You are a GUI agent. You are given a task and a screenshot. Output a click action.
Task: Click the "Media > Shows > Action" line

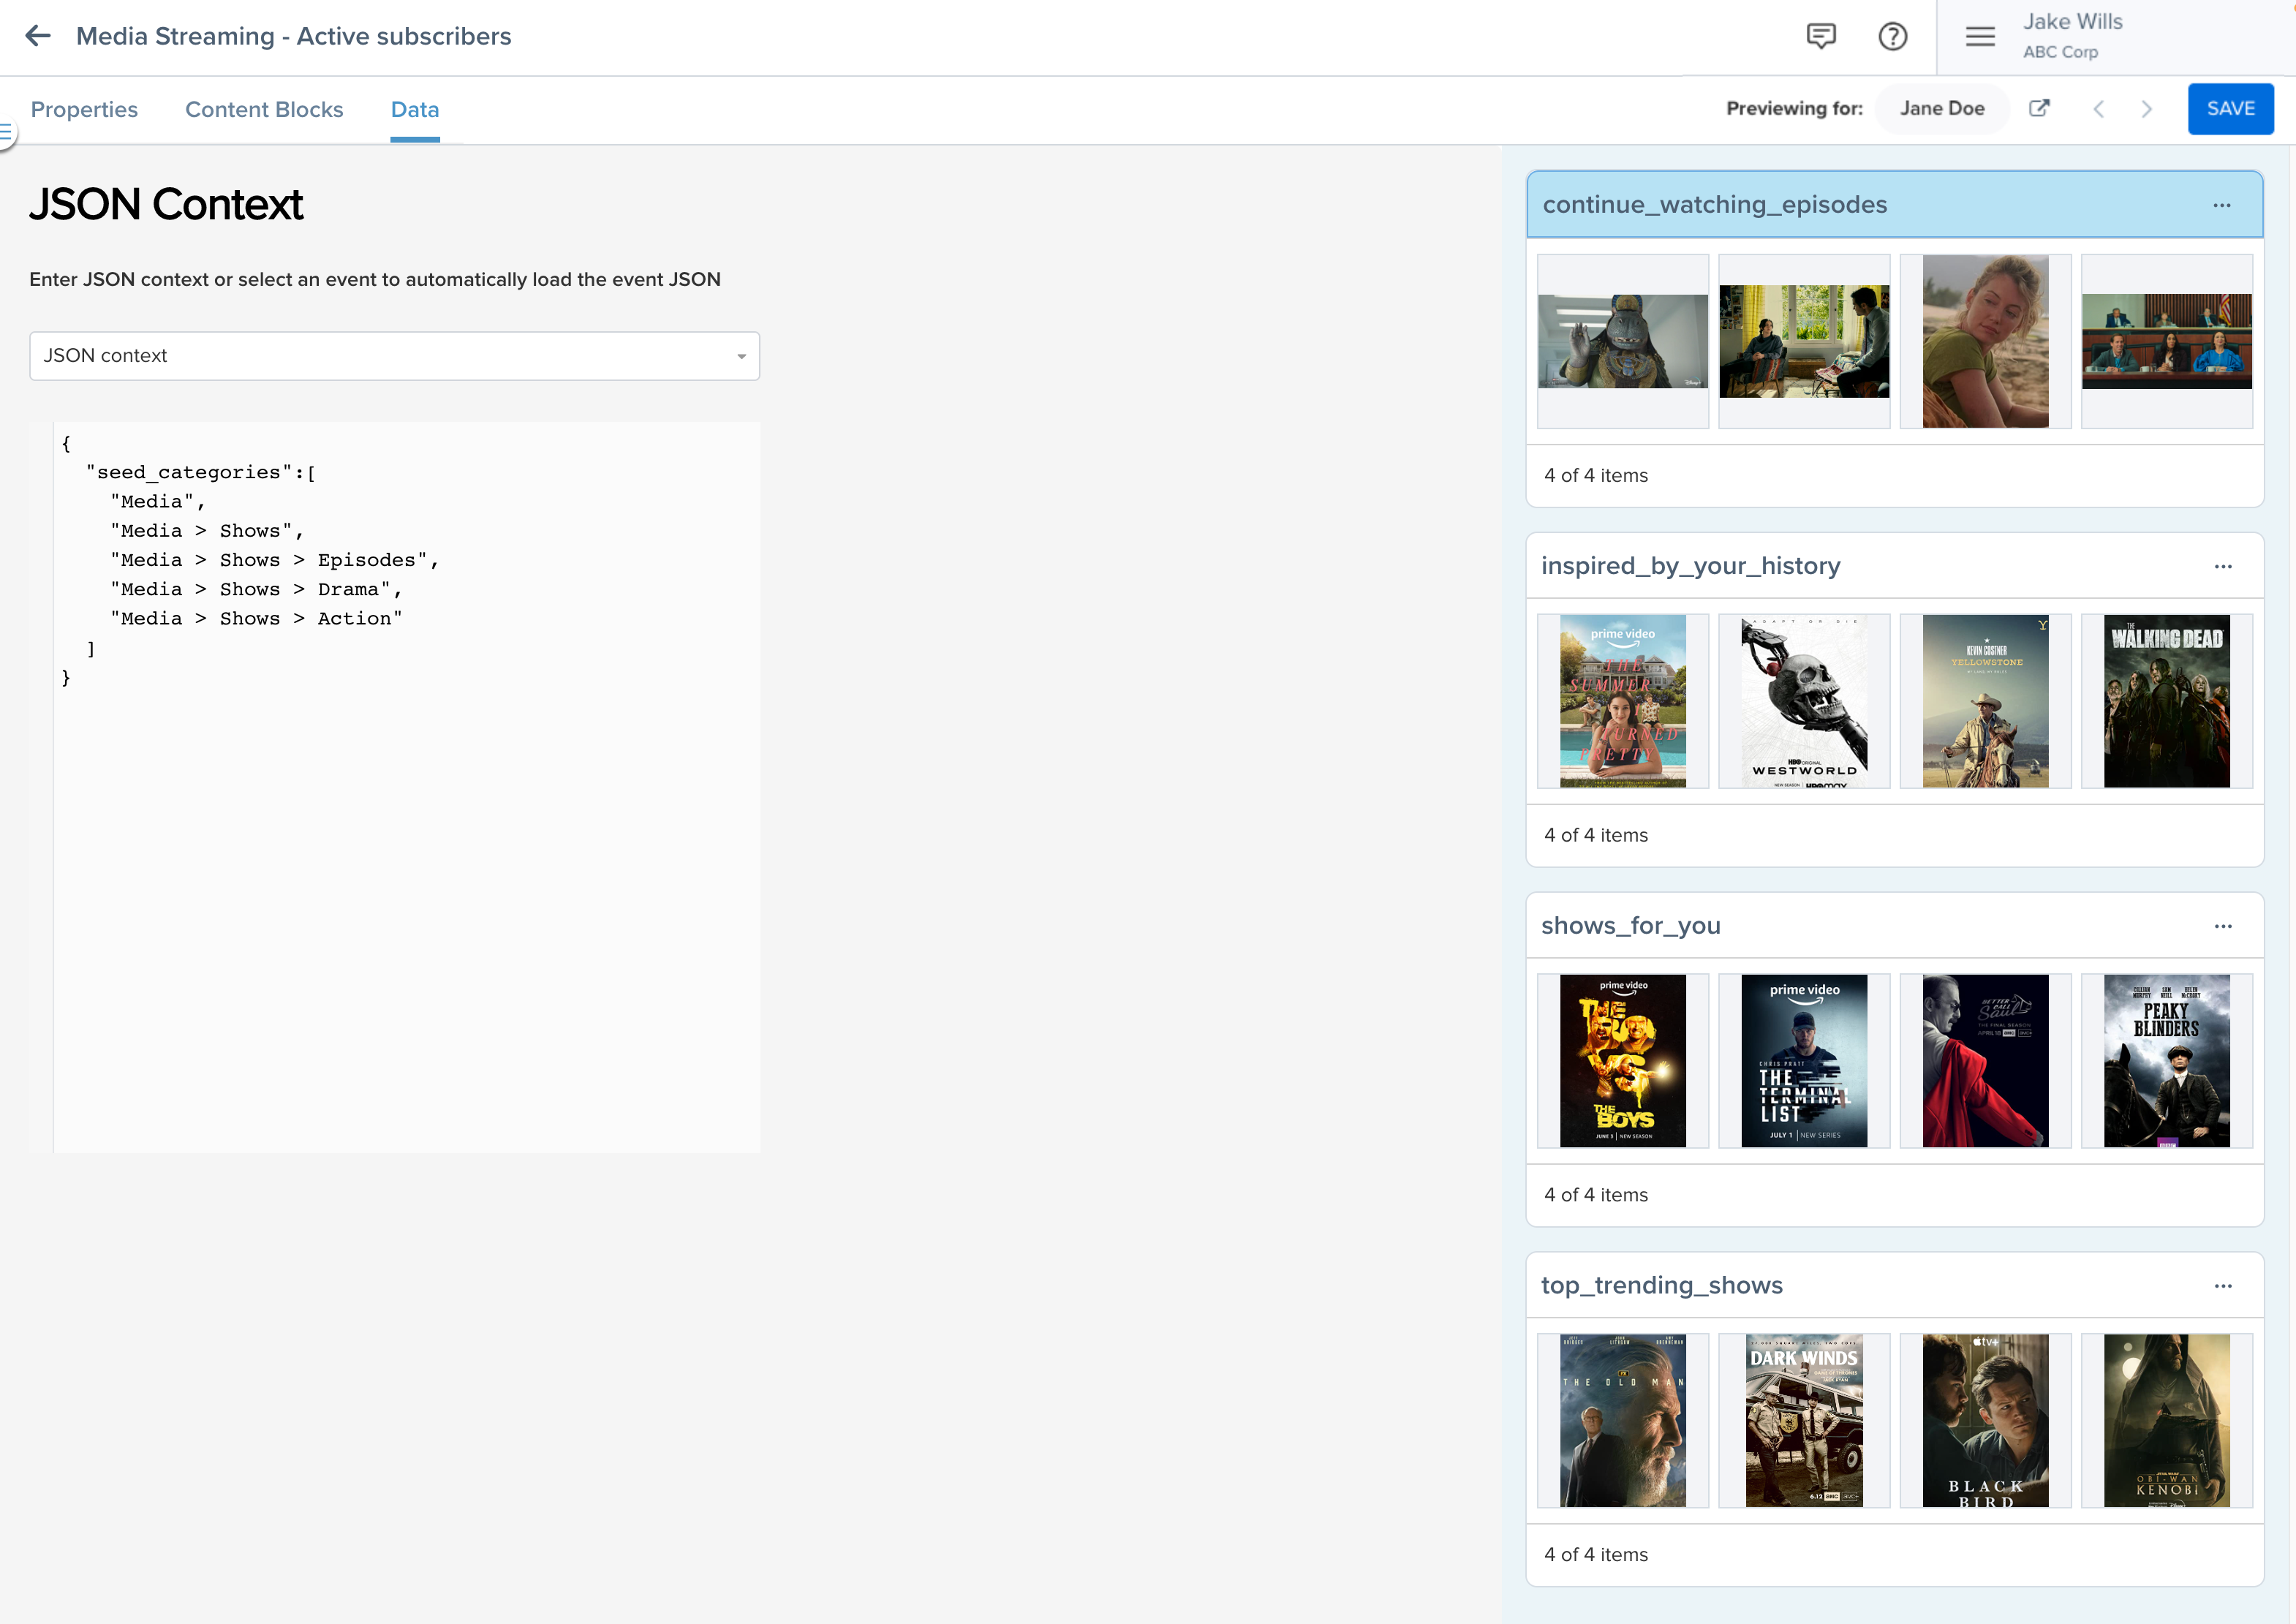pos(256,618)
